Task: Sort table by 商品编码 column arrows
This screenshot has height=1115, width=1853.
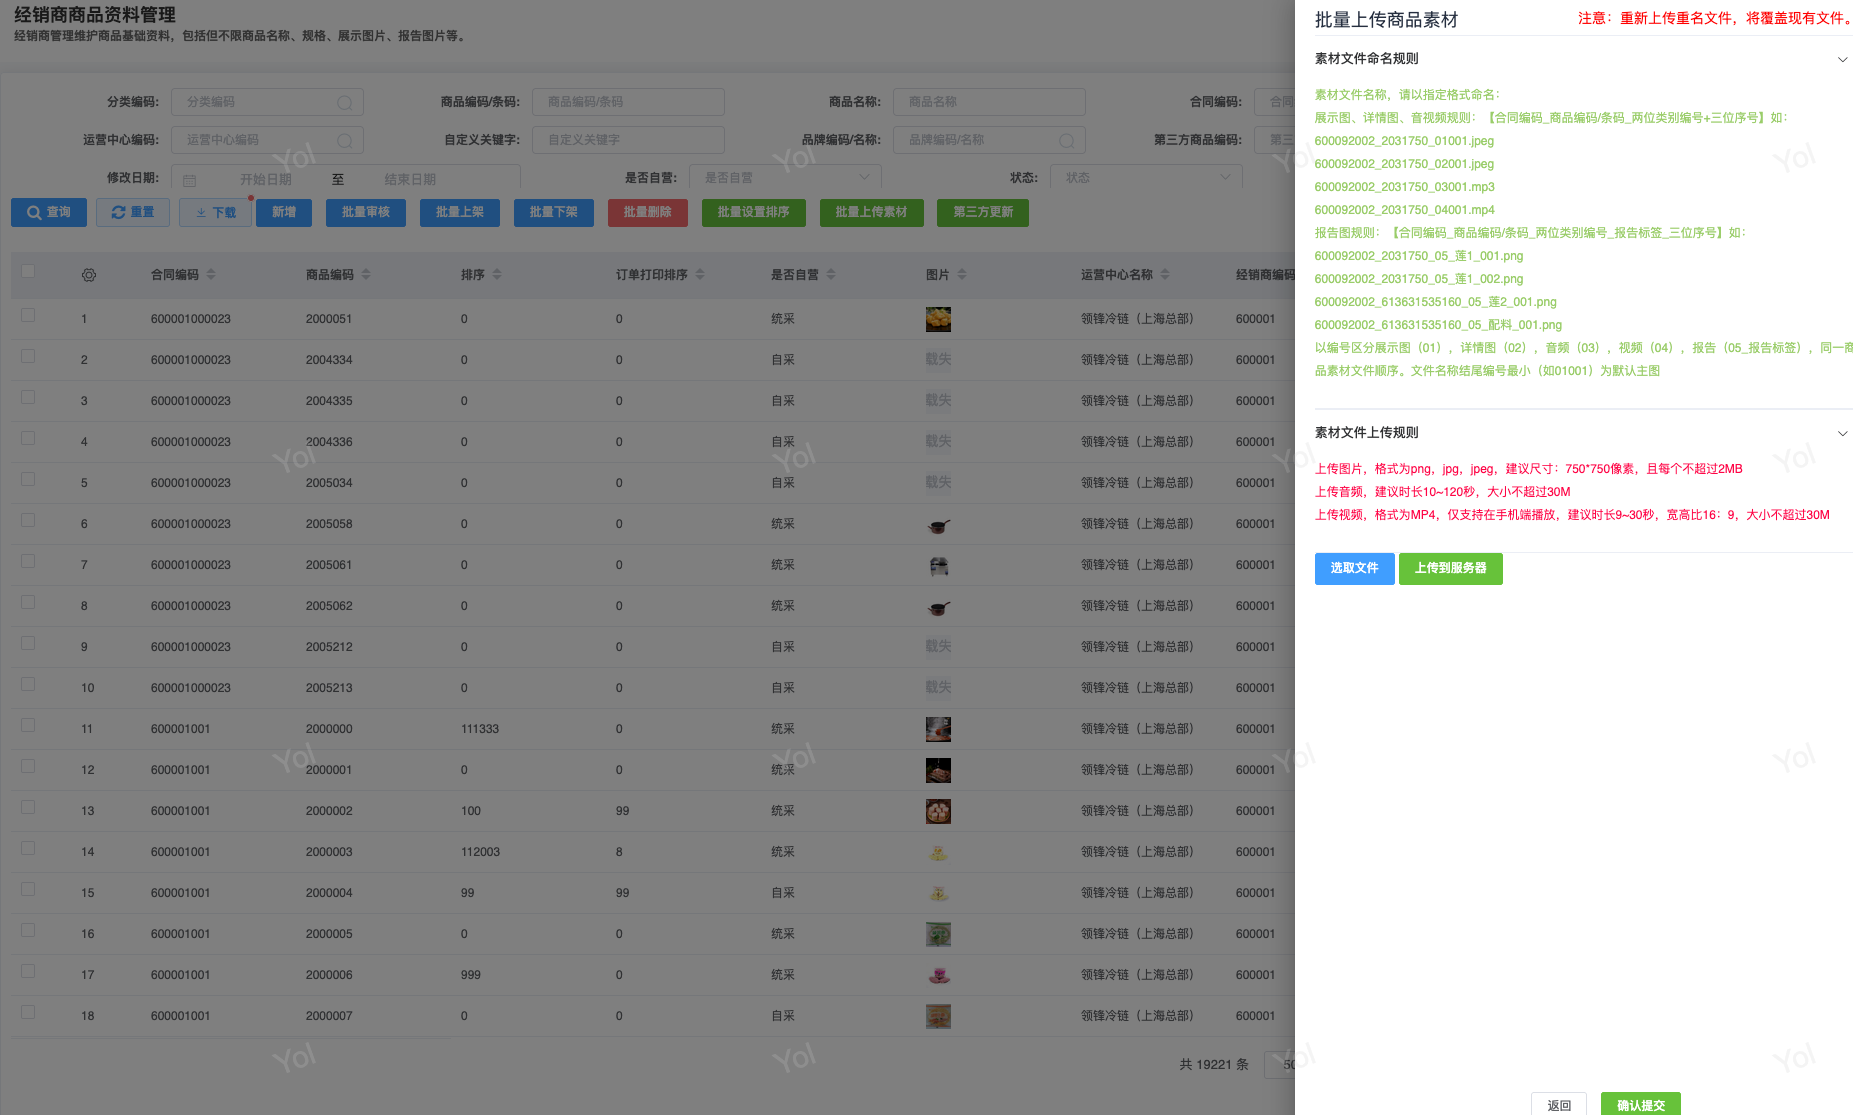Action: (366, 275)
